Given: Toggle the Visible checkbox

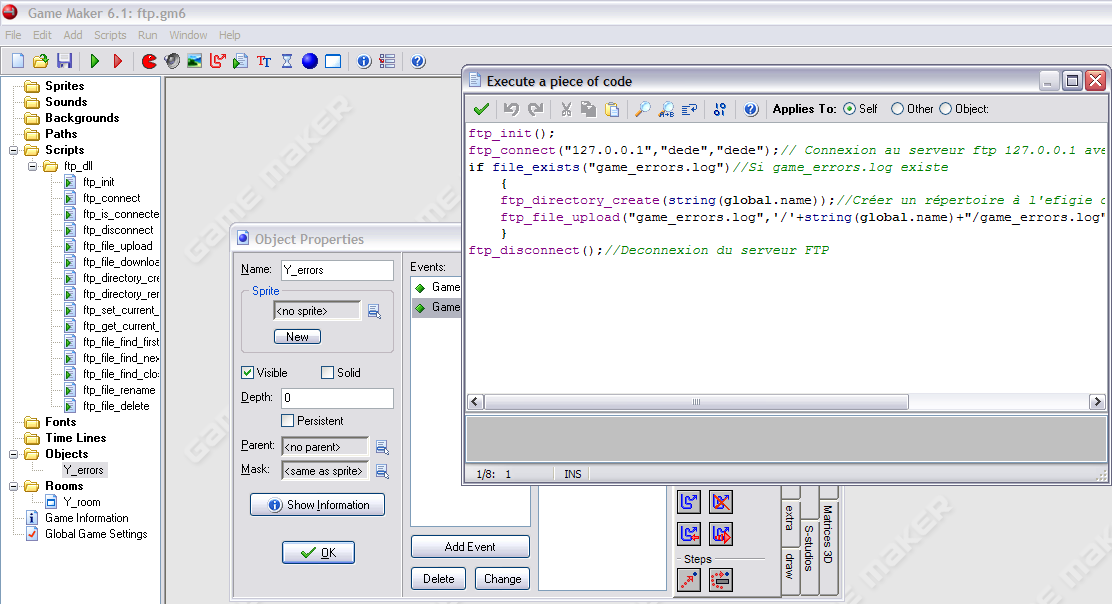Looking at the screenshot, I should (x=248, y=373).
